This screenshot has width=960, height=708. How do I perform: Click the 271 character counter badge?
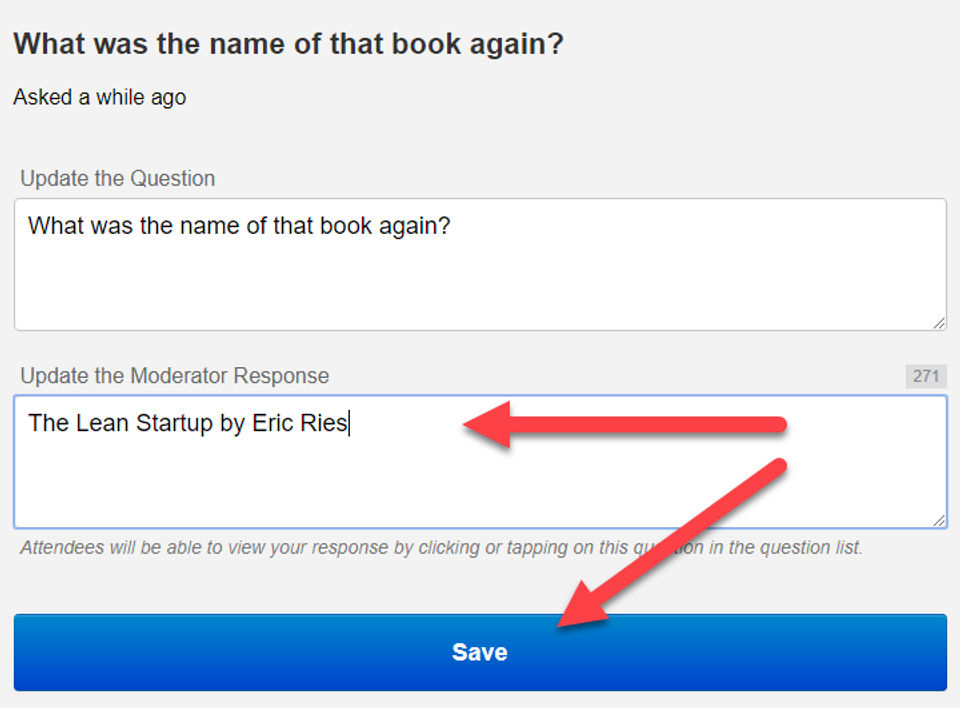click(926, 376)
